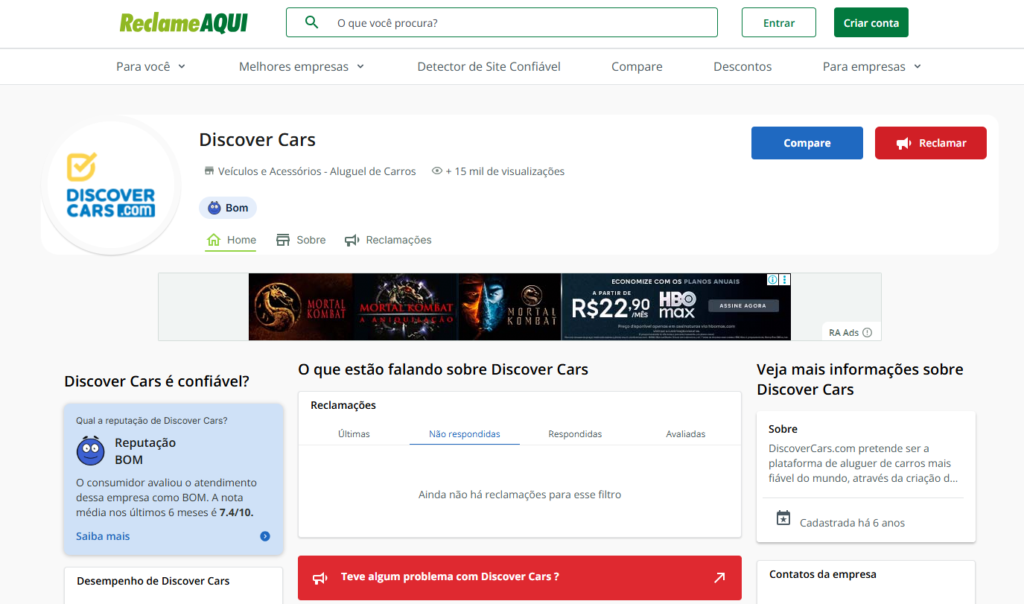The width and height of the screenshot is (1024, 604).
Task: Expand the Para você dropdown
Action: [151, 67]
